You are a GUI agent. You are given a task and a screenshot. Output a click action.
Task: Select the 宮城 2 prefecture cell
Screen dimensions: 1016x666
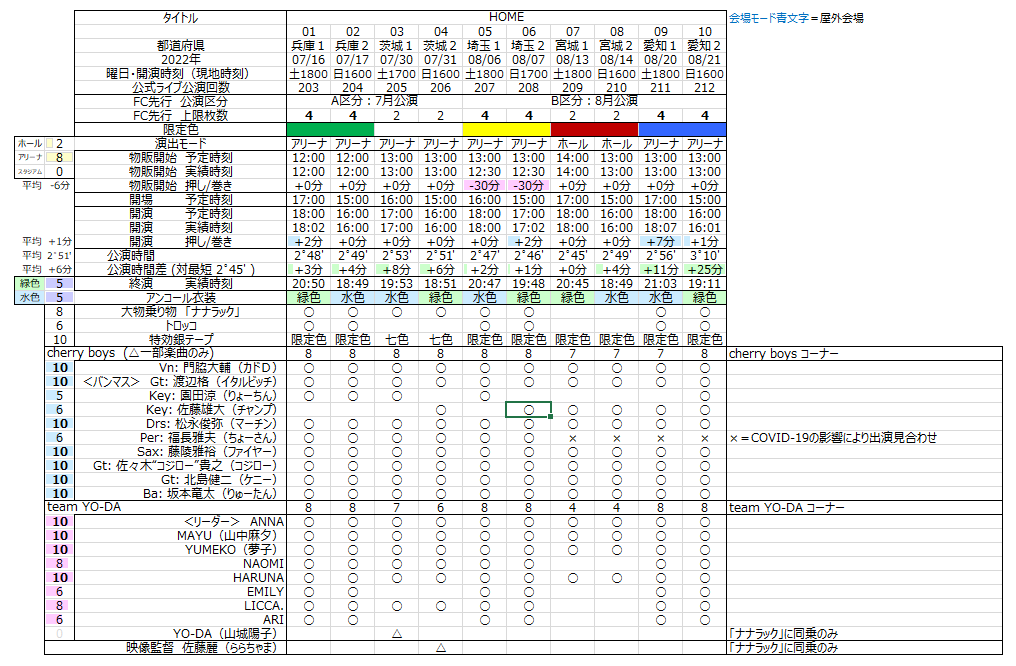coord(617,46)
